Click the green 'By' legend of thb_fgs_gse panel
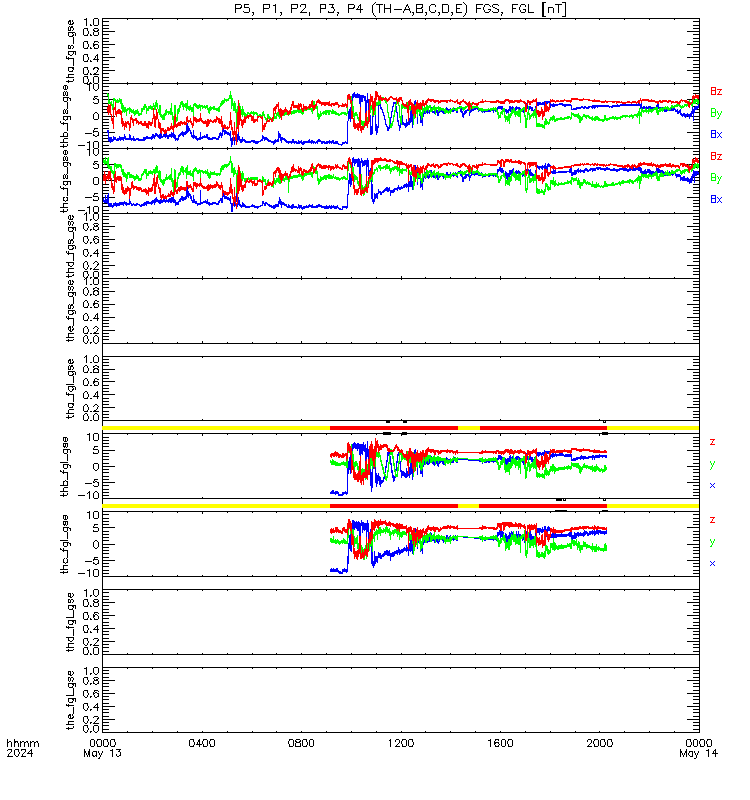 coord(716,113)
